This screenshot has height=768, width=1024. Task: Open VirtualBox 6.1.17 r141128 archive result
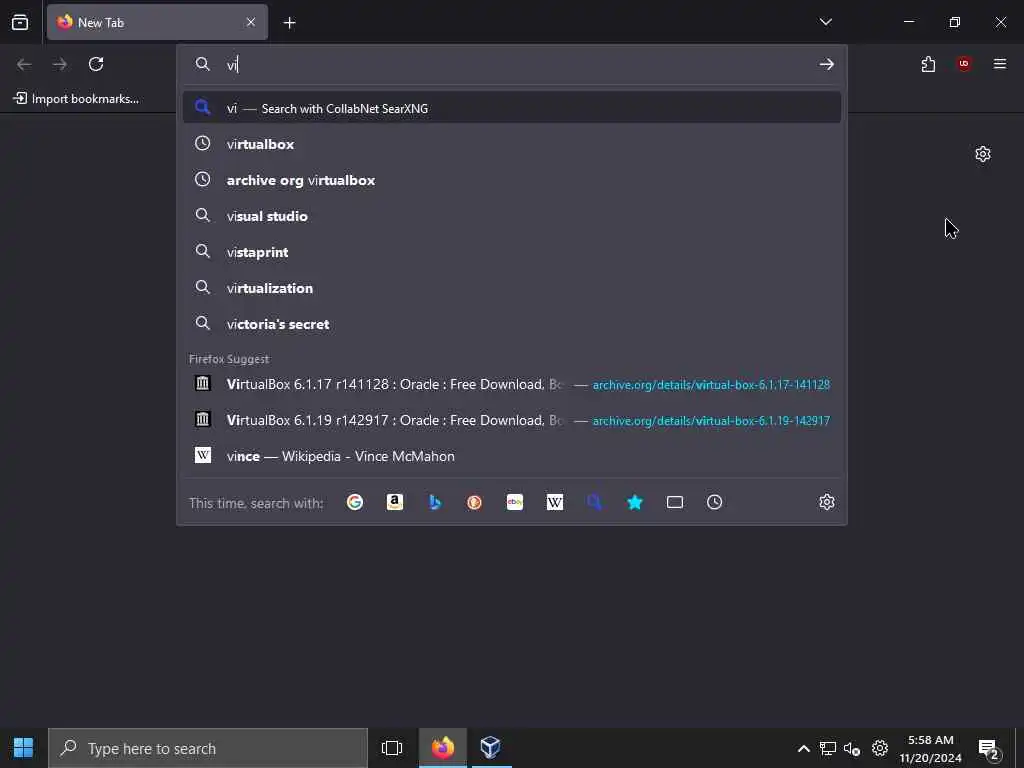(512, 384)
